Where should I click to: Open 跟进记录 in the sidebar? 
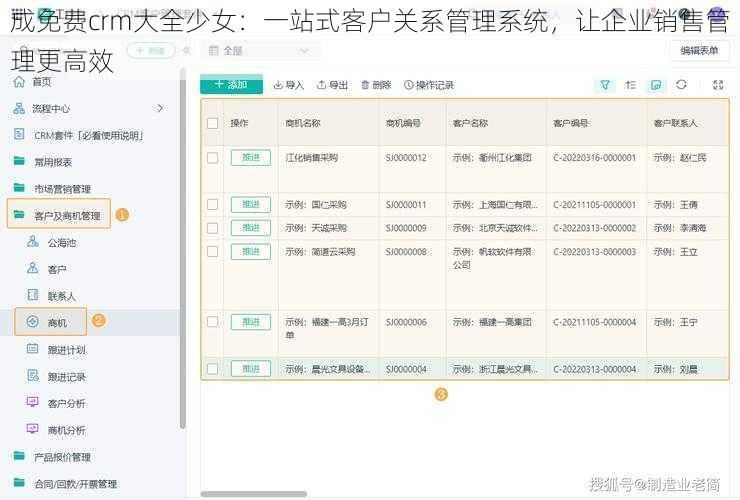(x=66, y=377)
